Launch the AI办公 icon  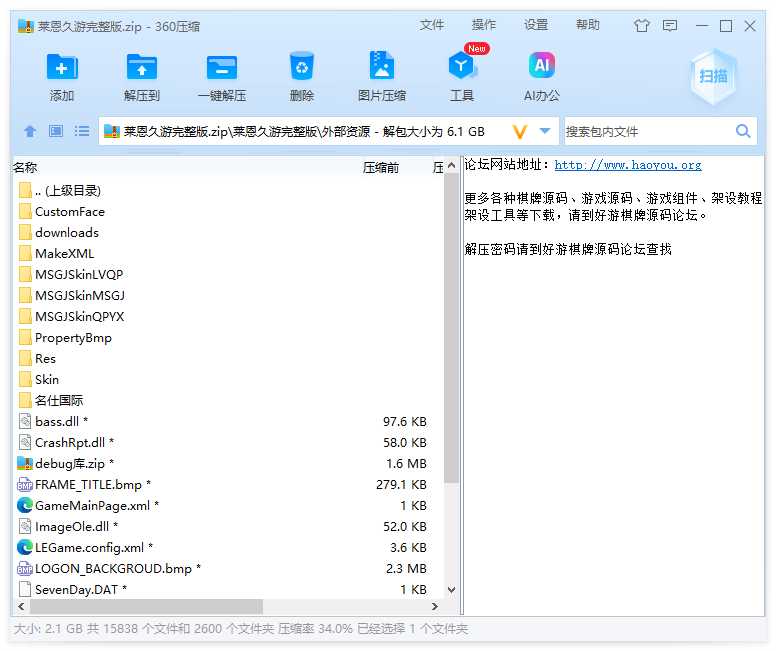(541, 65)
